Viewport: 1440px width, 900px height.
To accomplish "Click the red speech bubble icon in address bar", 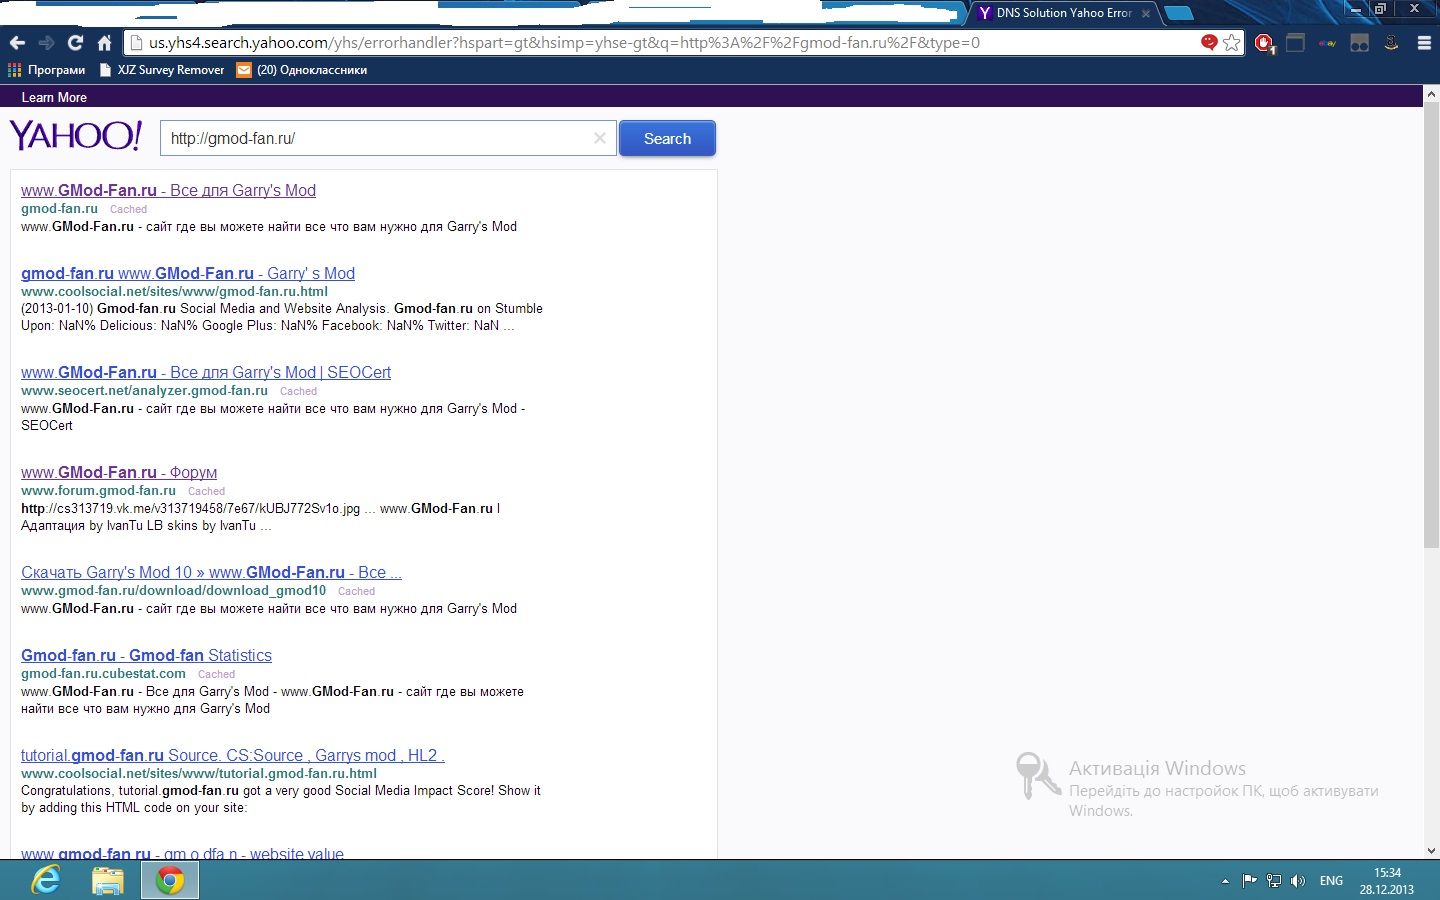I will point(1209,42).
